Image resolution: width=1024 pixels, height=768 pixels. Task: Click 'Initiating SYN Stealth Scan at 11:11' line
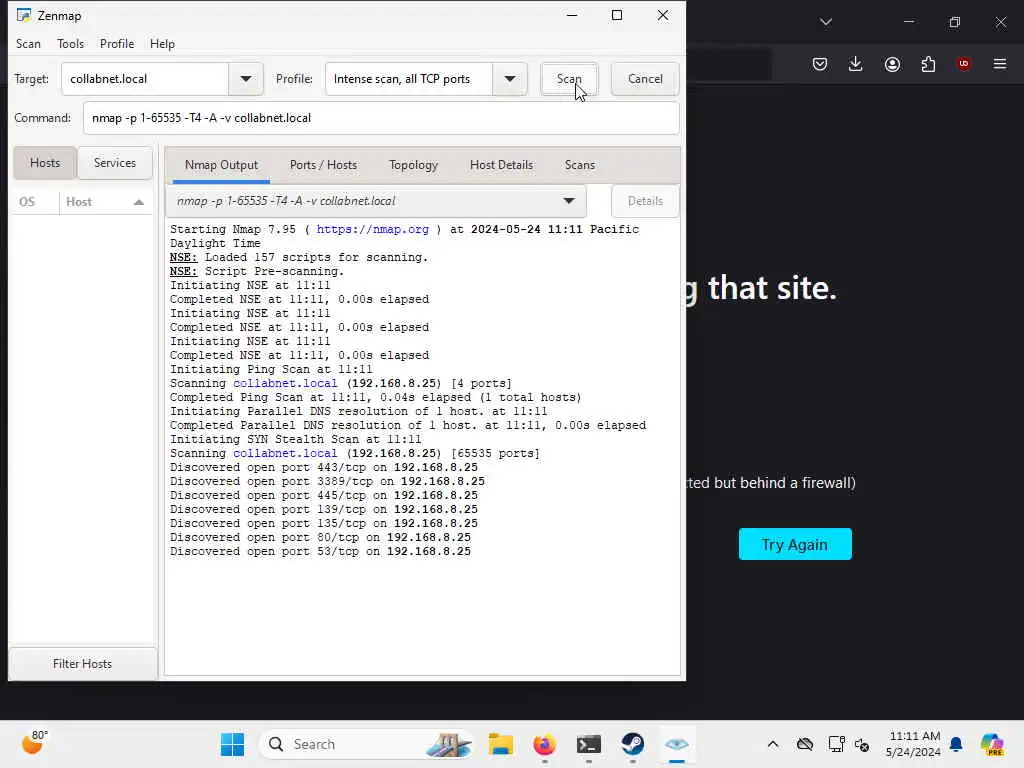click(x=296, y=440)
